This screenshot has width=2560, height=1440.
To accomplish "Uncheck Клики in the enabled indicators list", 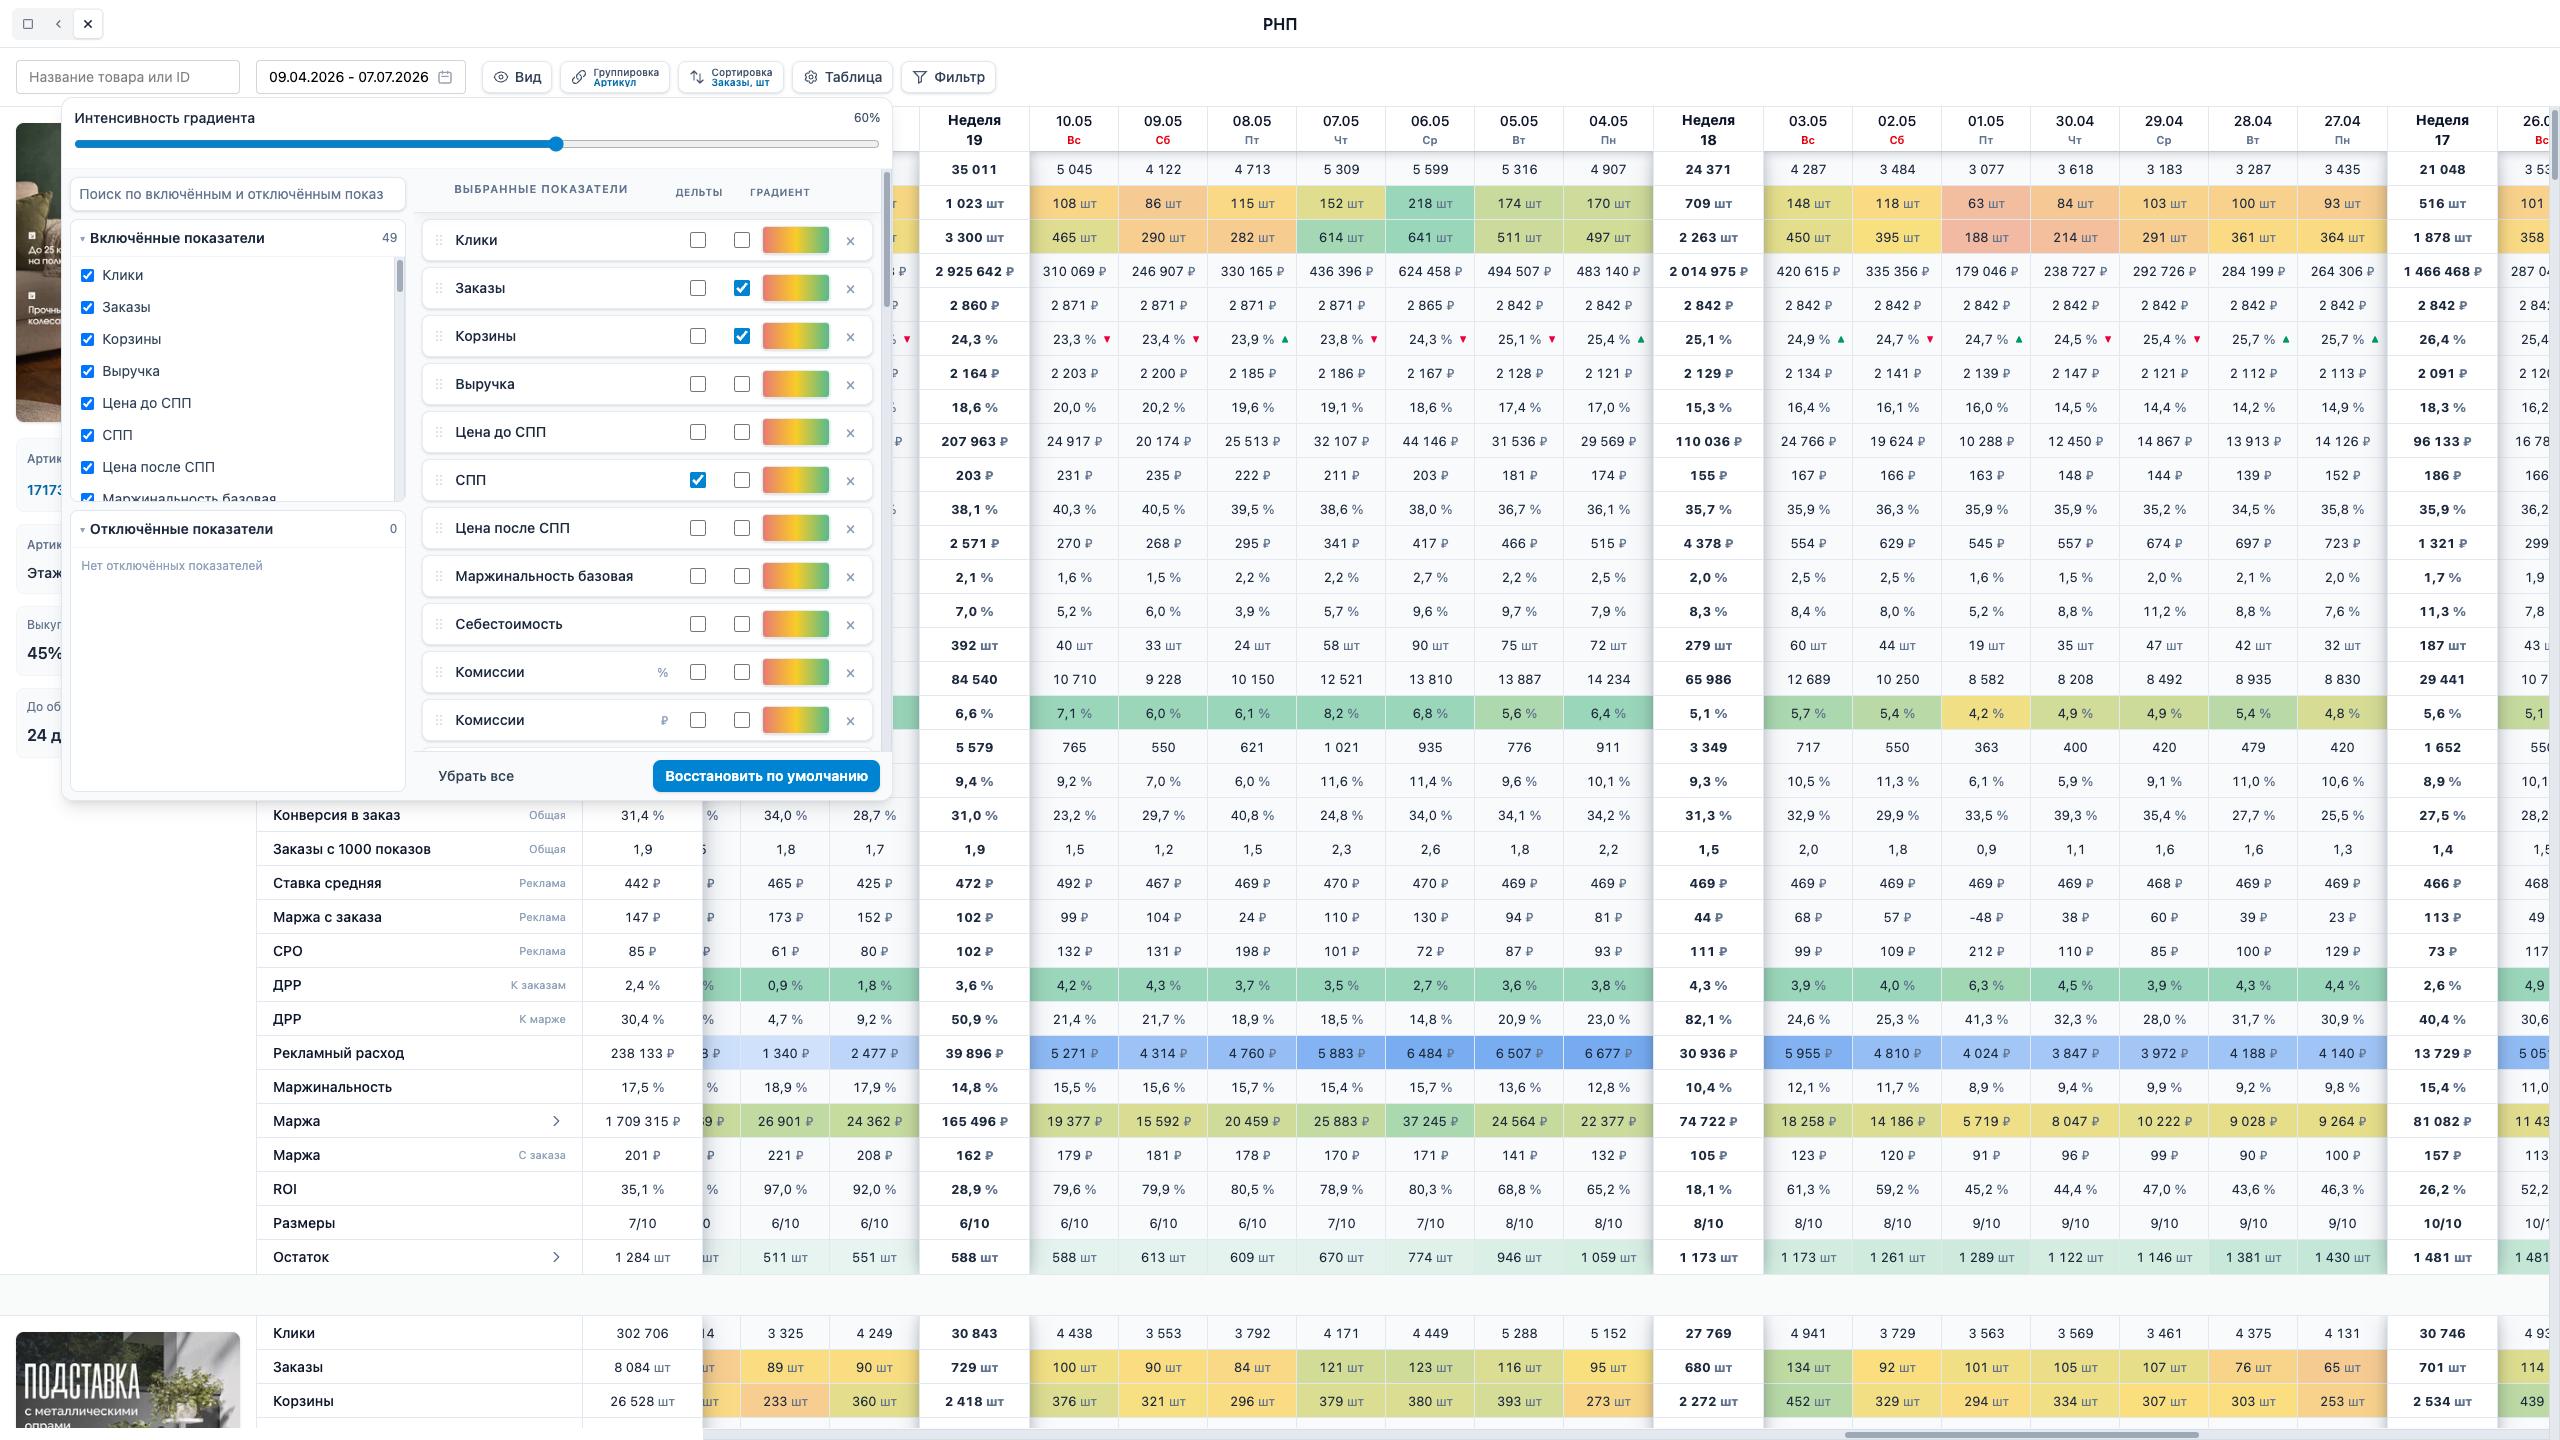I will click(88, 275).
